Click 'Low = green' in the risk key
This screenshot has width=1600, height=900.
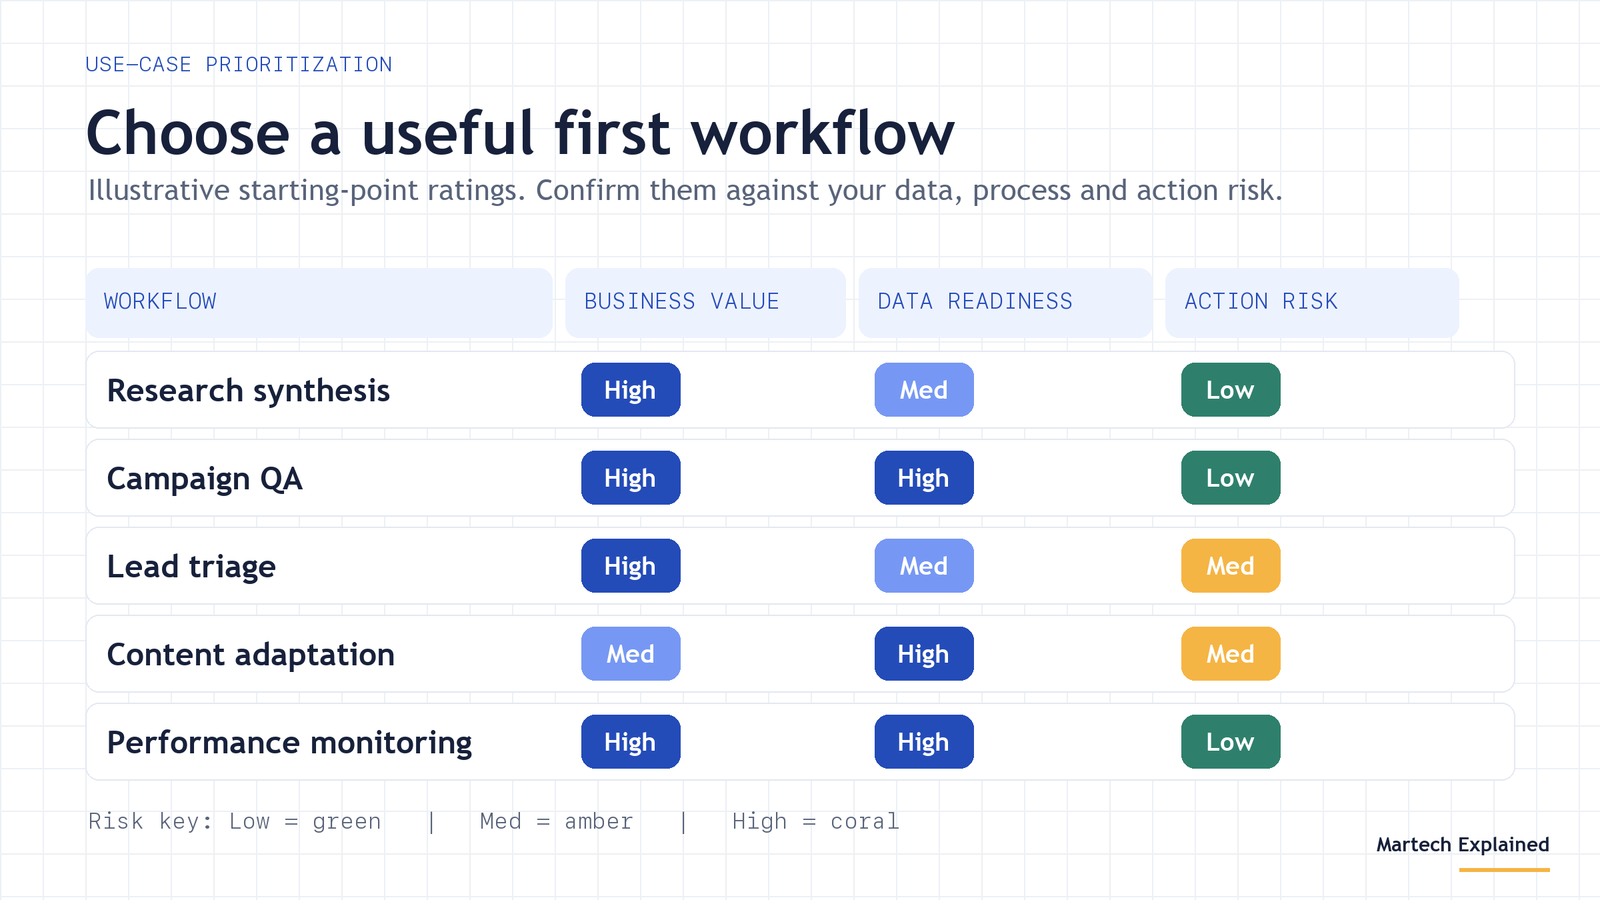(x=305, y=822)
